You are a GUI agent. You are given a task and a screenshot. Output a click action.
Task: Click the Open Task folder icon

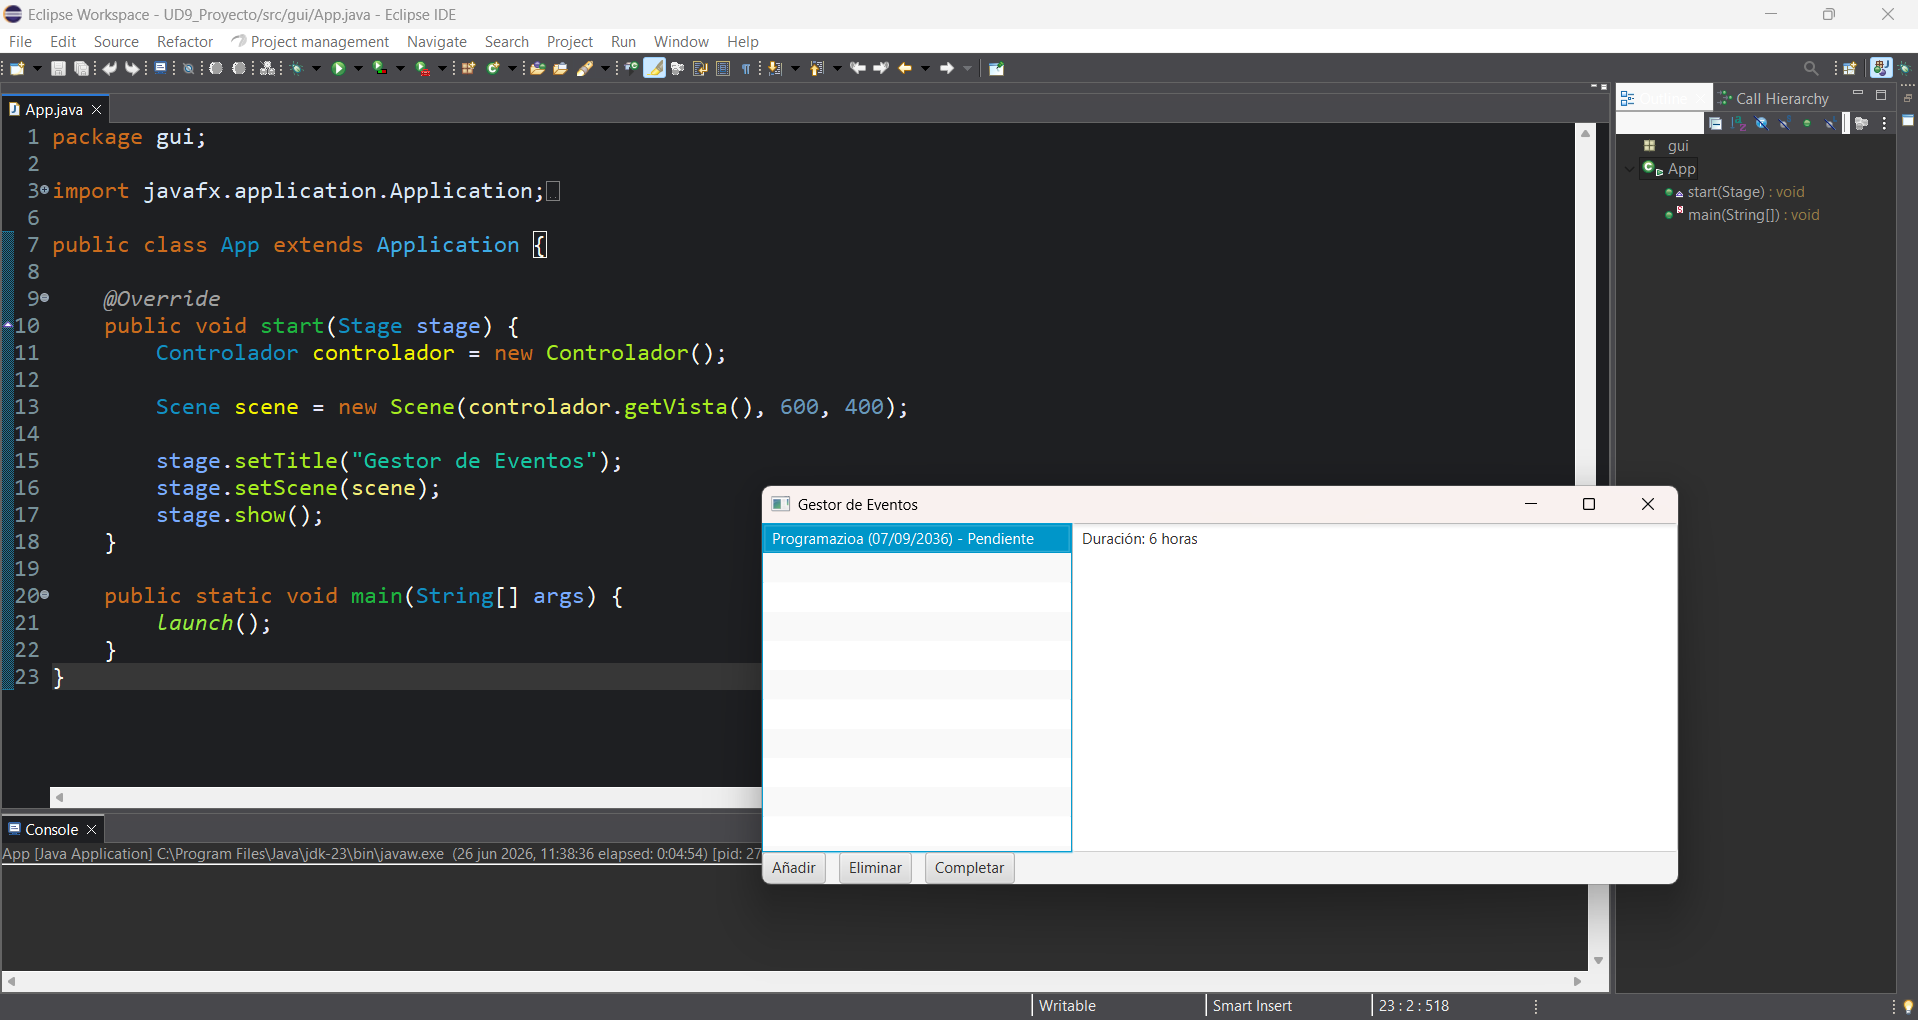[560, 68]
